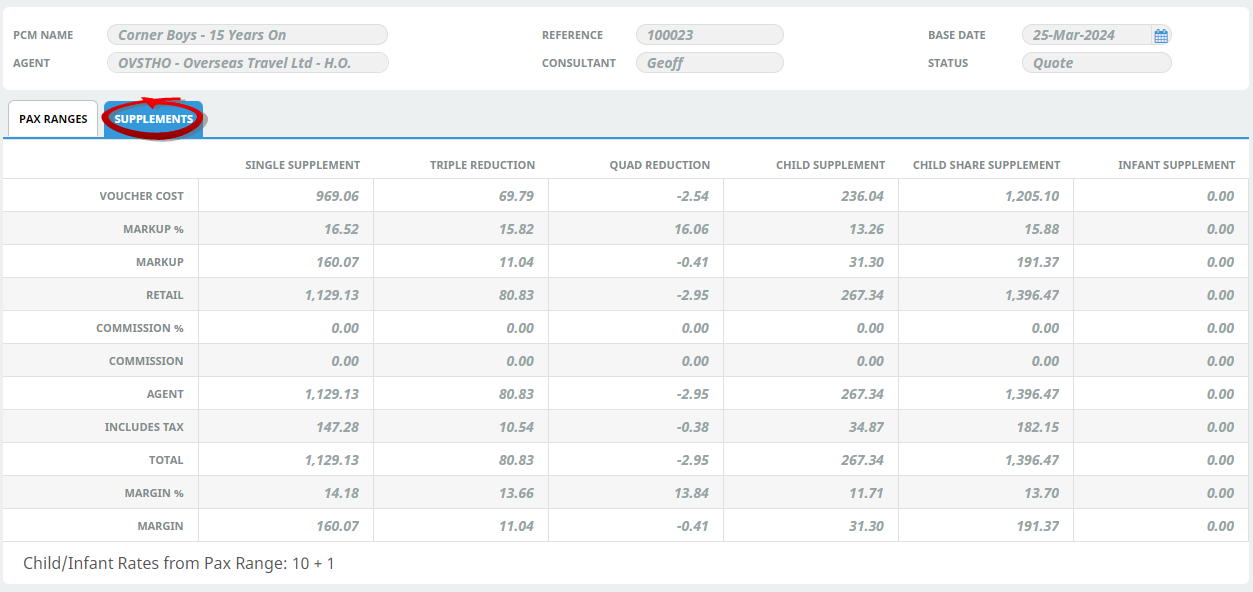Select Single Supplement voucher cost 969.06
1253x592 pixels.
pyautogui.click(x=337, y=196)
